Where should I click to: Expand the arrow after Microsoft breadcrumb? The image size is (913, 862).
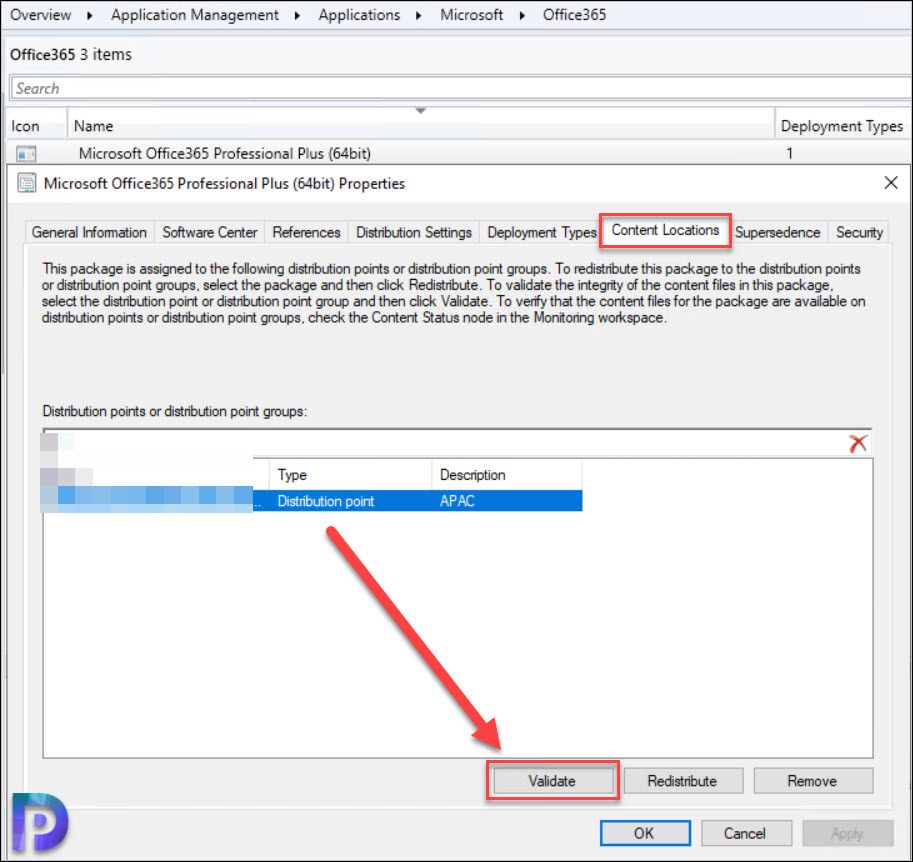click(x=522, y=15)
